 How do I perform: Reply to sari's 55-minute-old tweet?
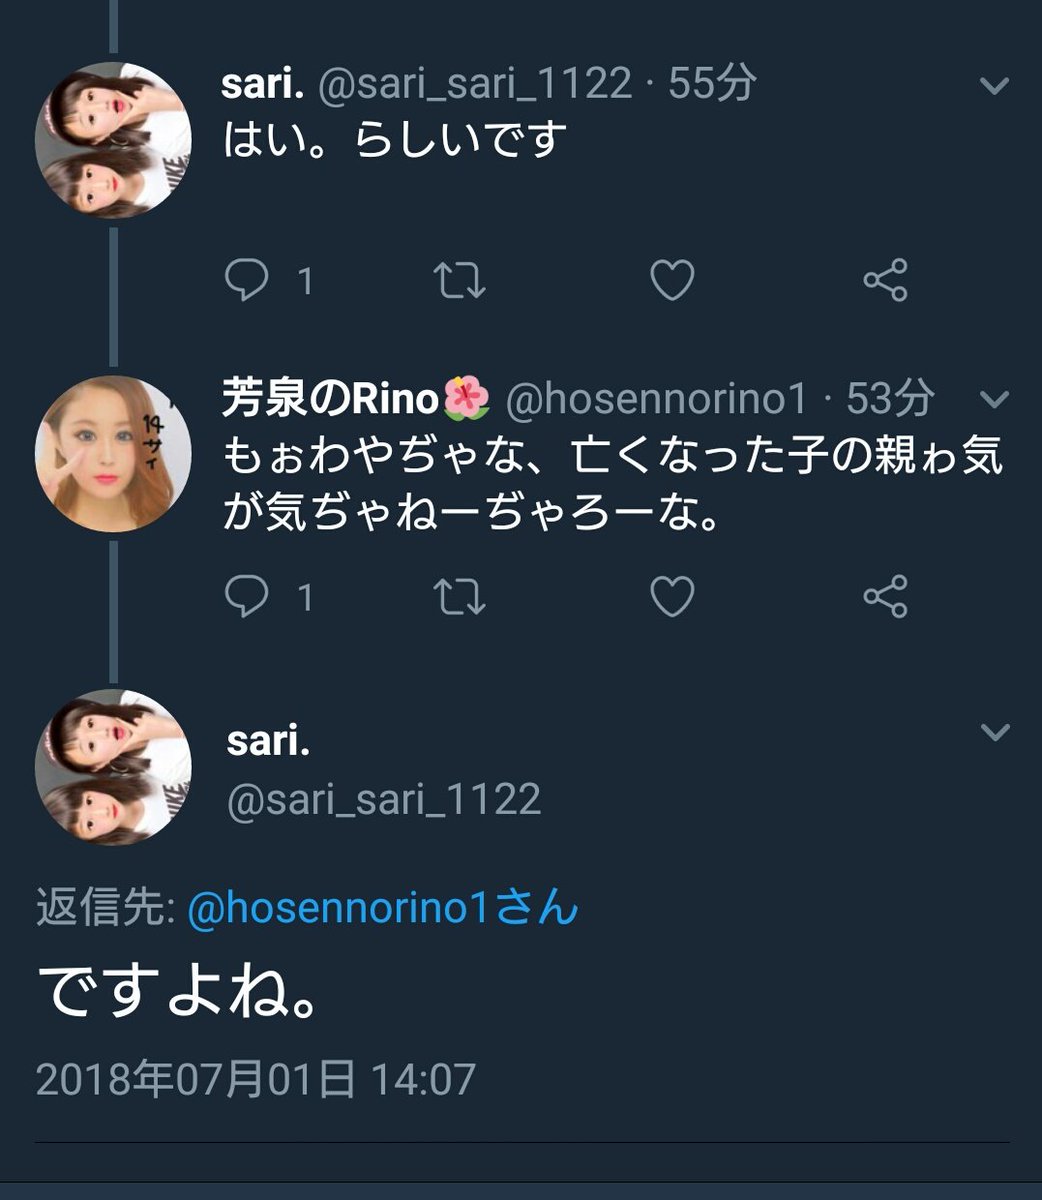pos(246,281)
